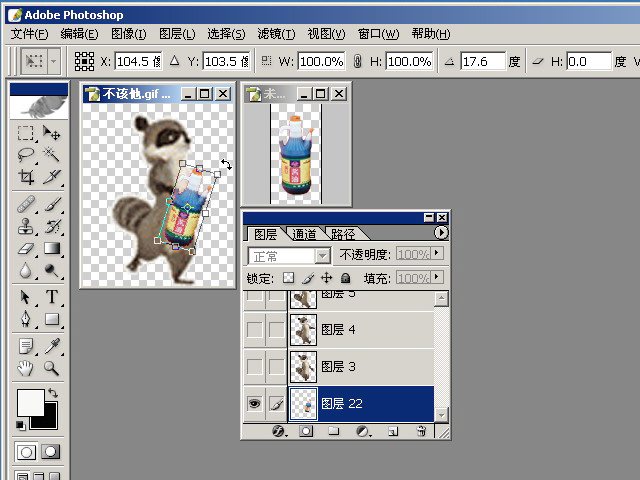Select layer 4 thumbnail
Image resolution: width=640 pixels, height=480 pixels.
(303, 330)
